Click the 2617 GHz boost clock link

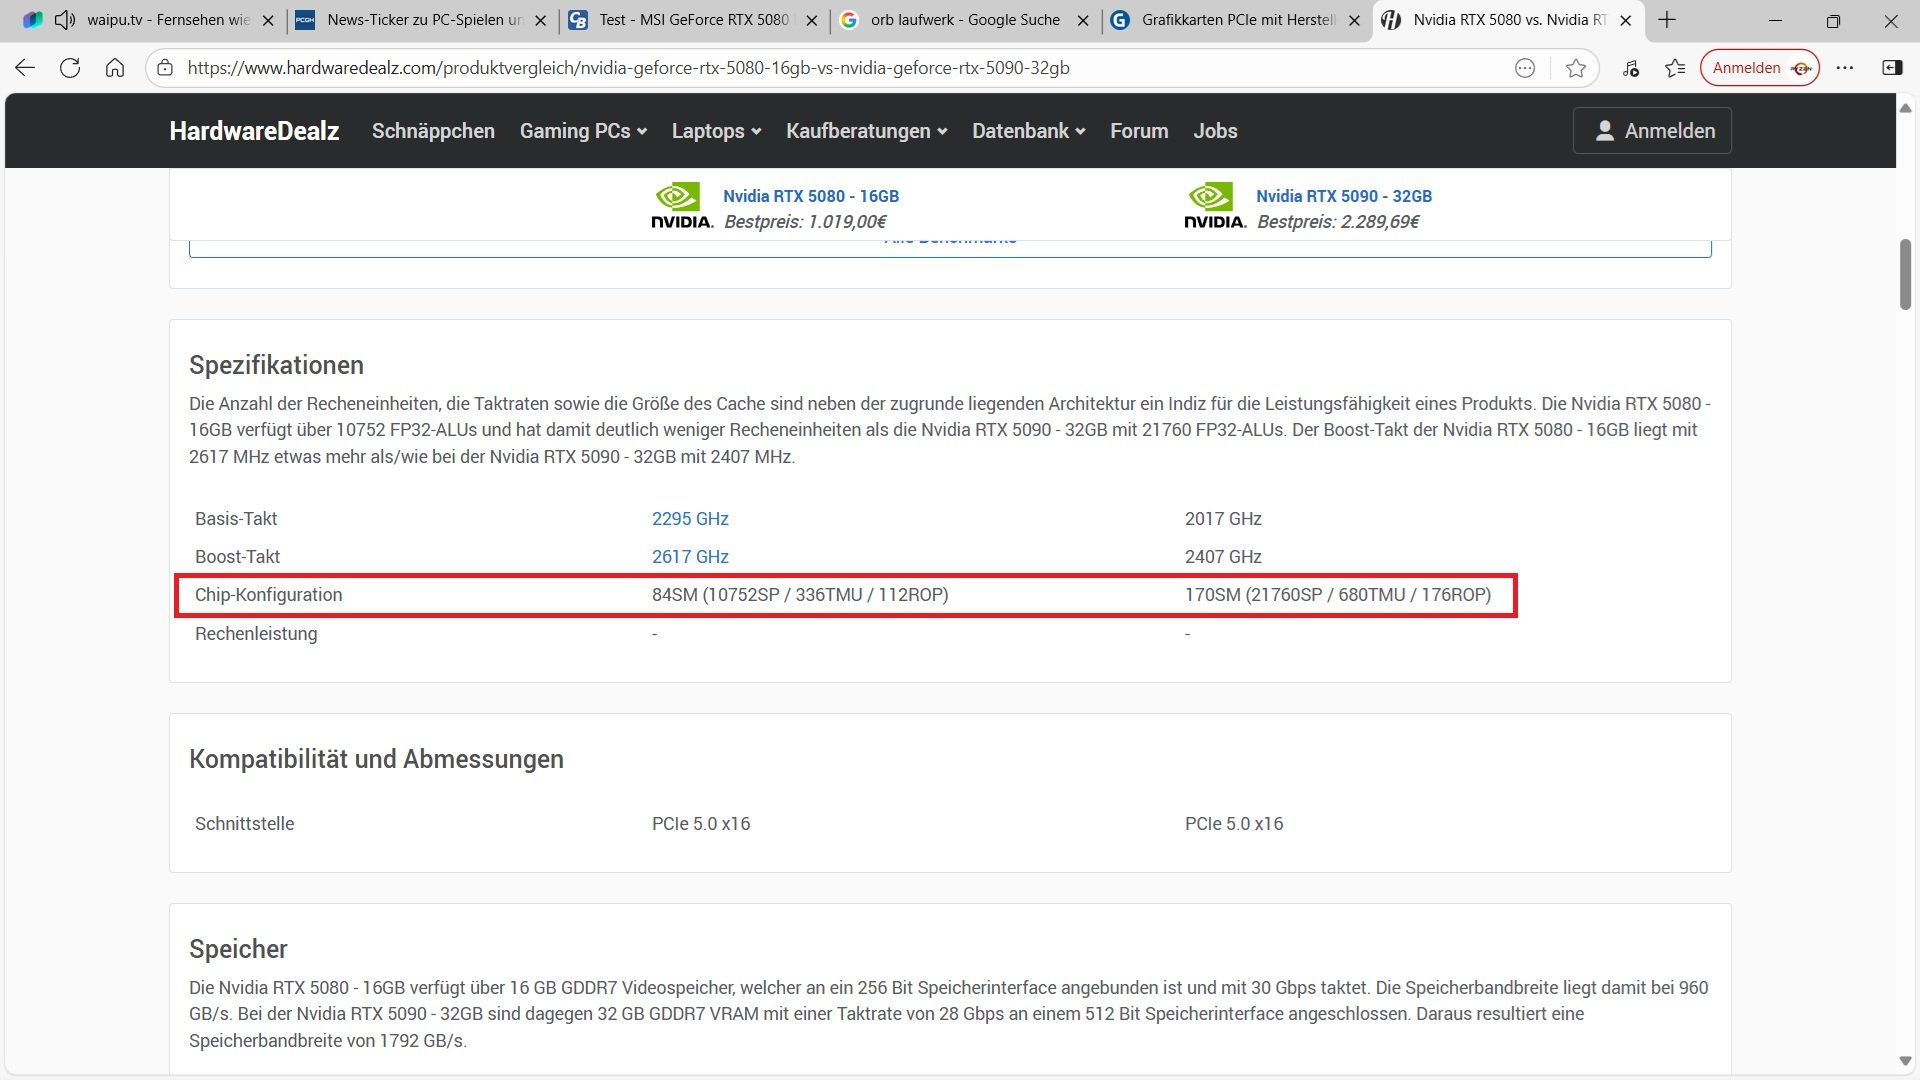(x=690, y=557)
